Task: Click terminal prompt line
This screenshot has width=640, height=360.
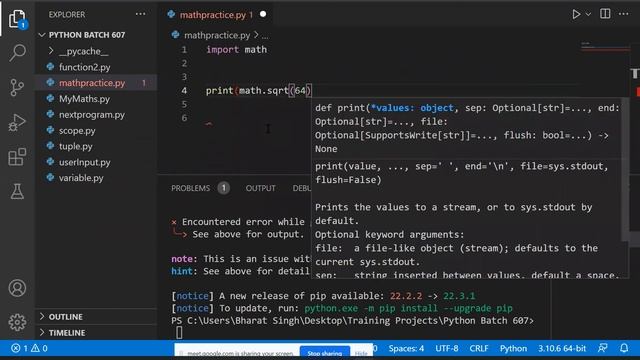Action: pyautogui.click(x=352, y=320)
